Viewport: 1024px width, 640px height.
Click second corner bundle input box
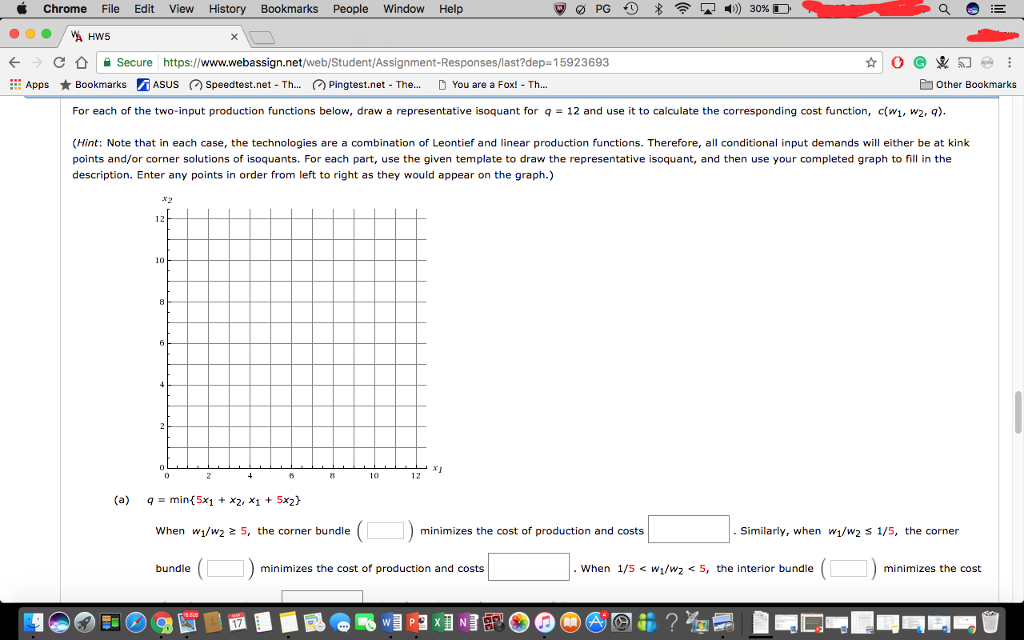(225, 568)
